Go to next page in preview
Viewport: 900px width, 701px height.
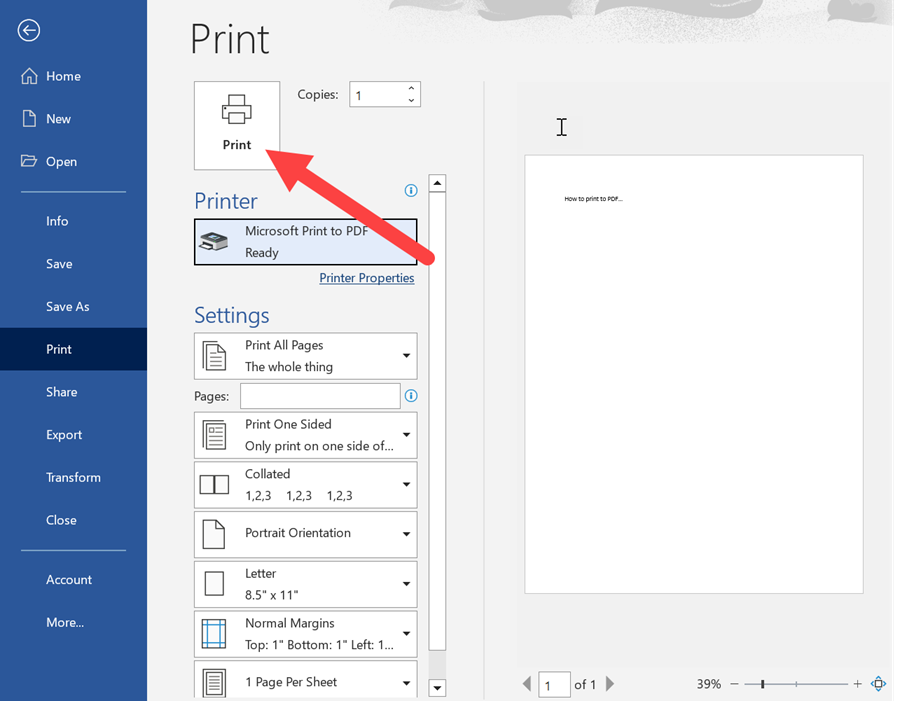(610, 684)
